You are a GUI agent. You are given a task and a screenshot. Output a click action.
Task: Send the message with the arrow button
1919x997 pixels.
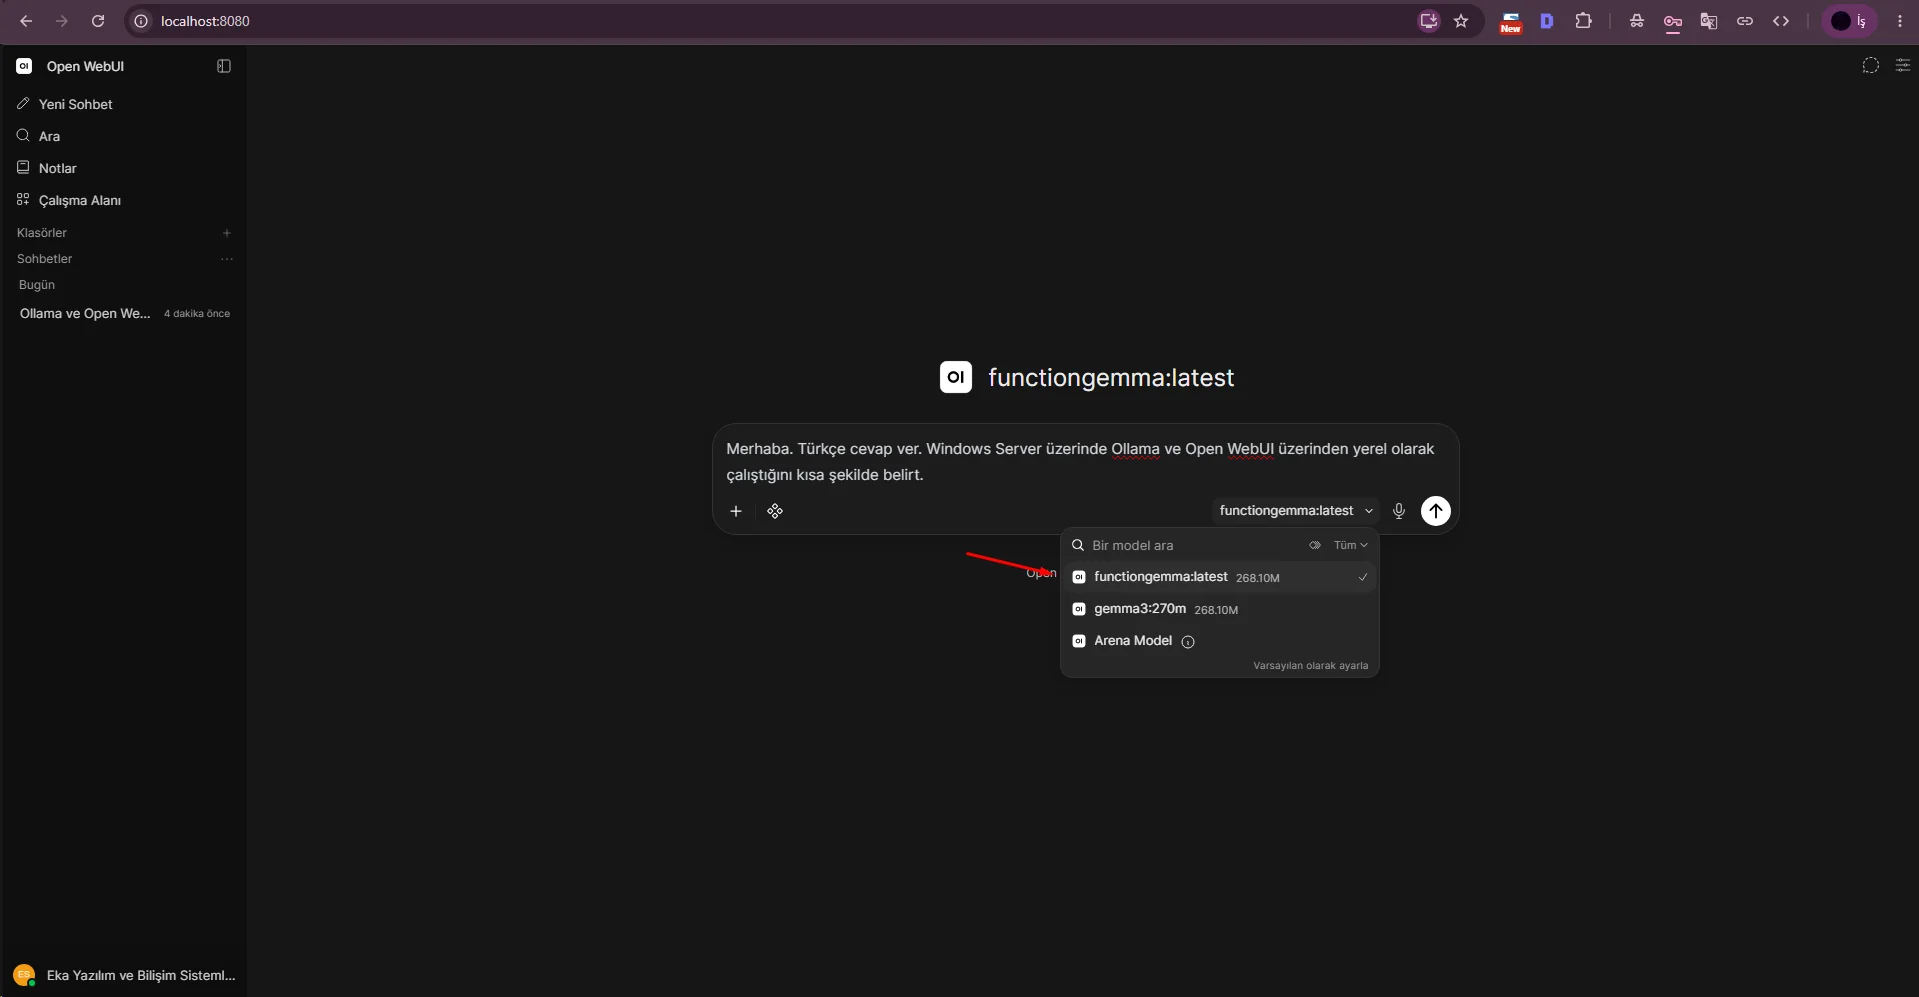pyautogui.click(x=1436, y=511)
